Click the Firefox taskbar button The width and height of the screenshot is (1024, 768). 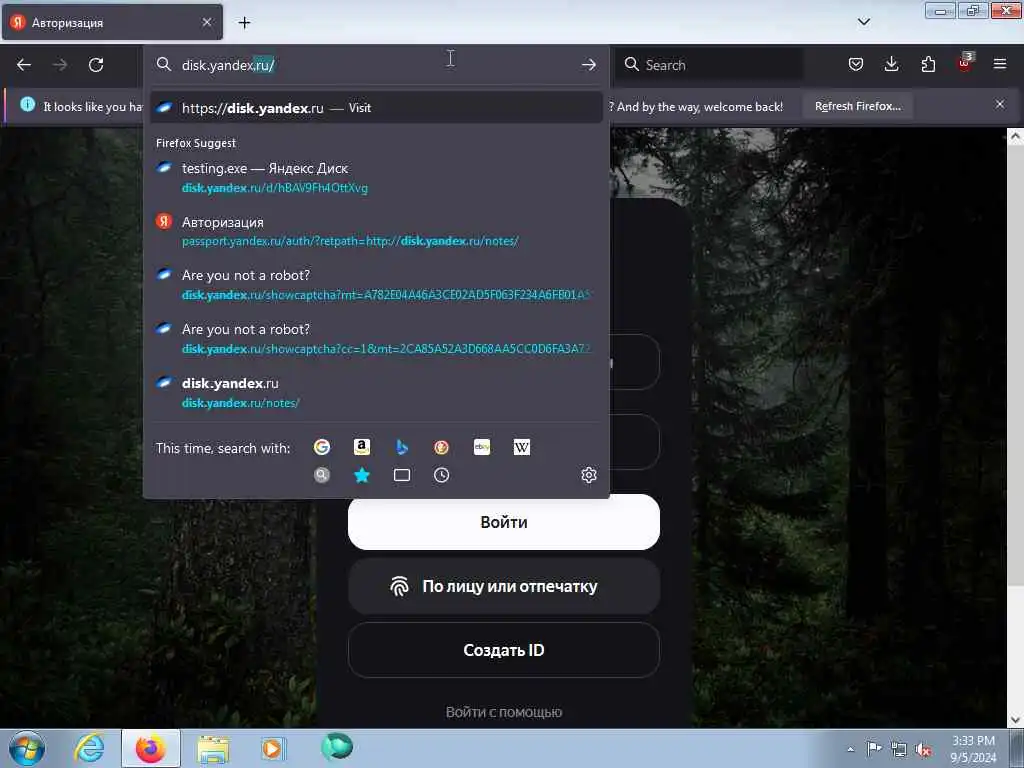[x=150, y=748]
